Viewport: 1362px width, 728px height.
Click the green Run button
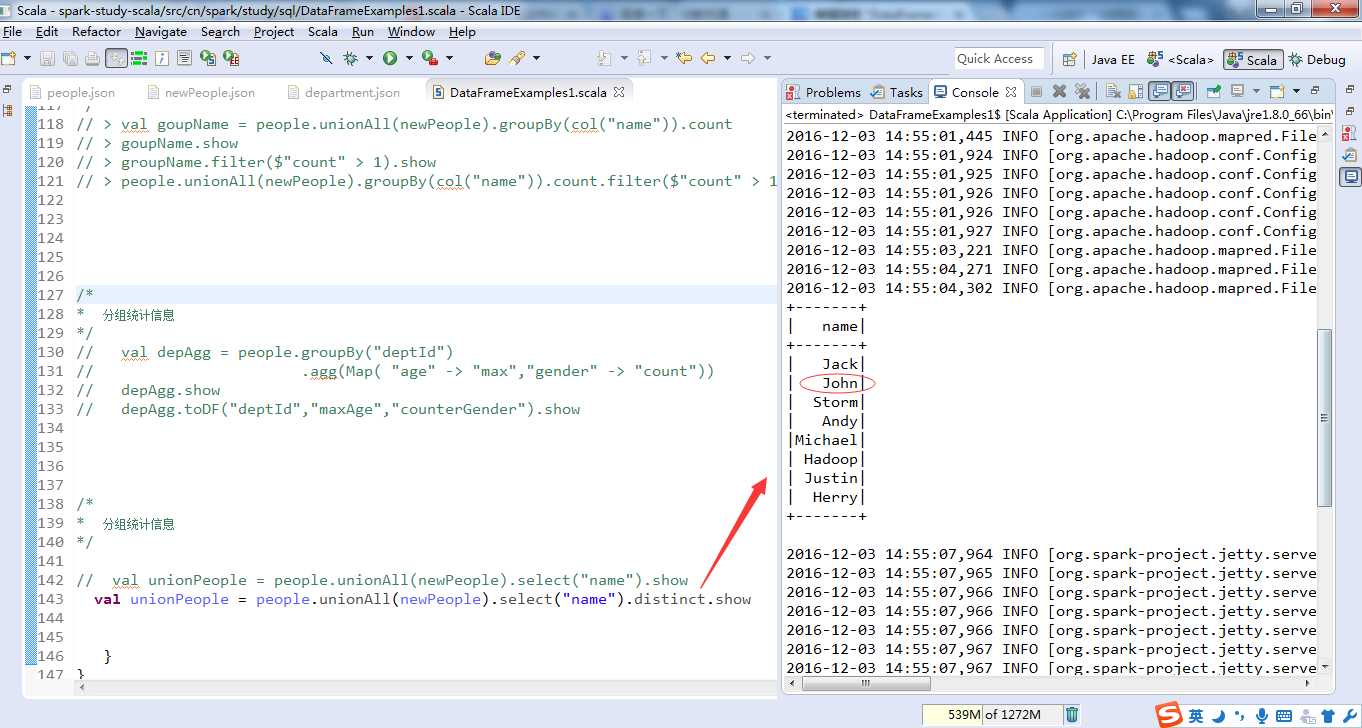tap(390, 58)
